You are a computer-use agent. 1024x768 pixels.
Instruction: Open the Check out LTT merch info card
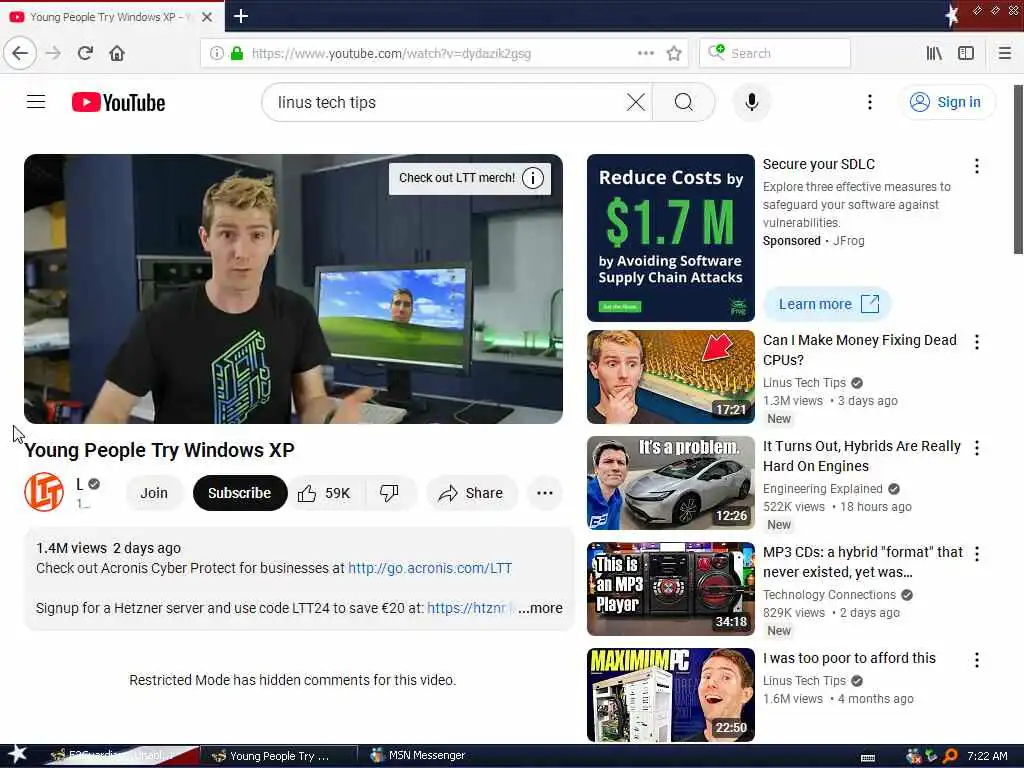click(470, 178)
